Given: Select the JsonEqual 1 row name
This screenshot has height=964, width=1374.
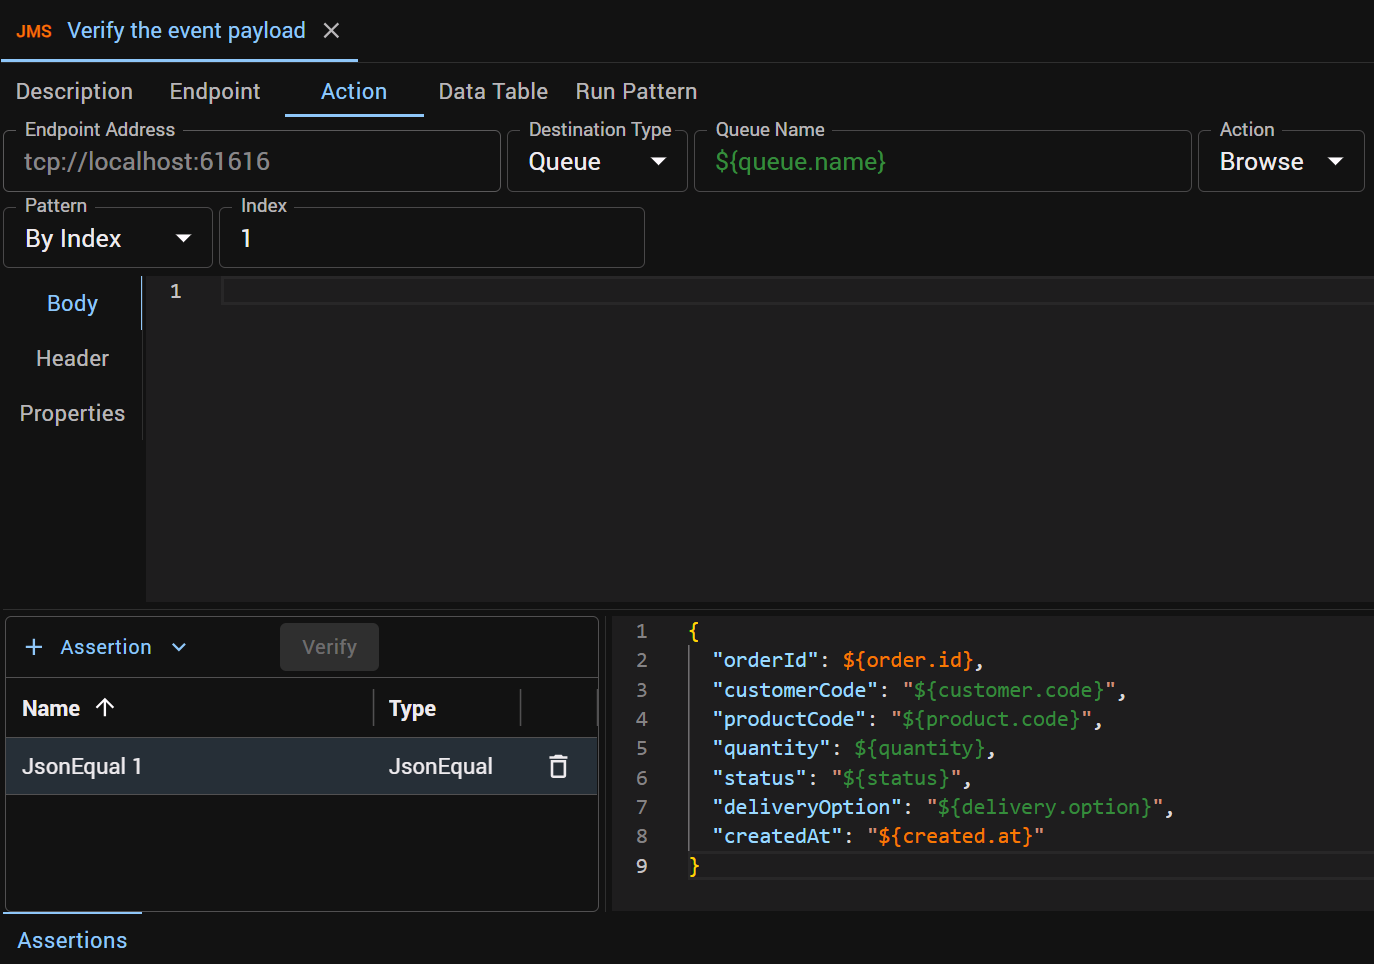Looking at the screenshot, I should coord(82,766).
